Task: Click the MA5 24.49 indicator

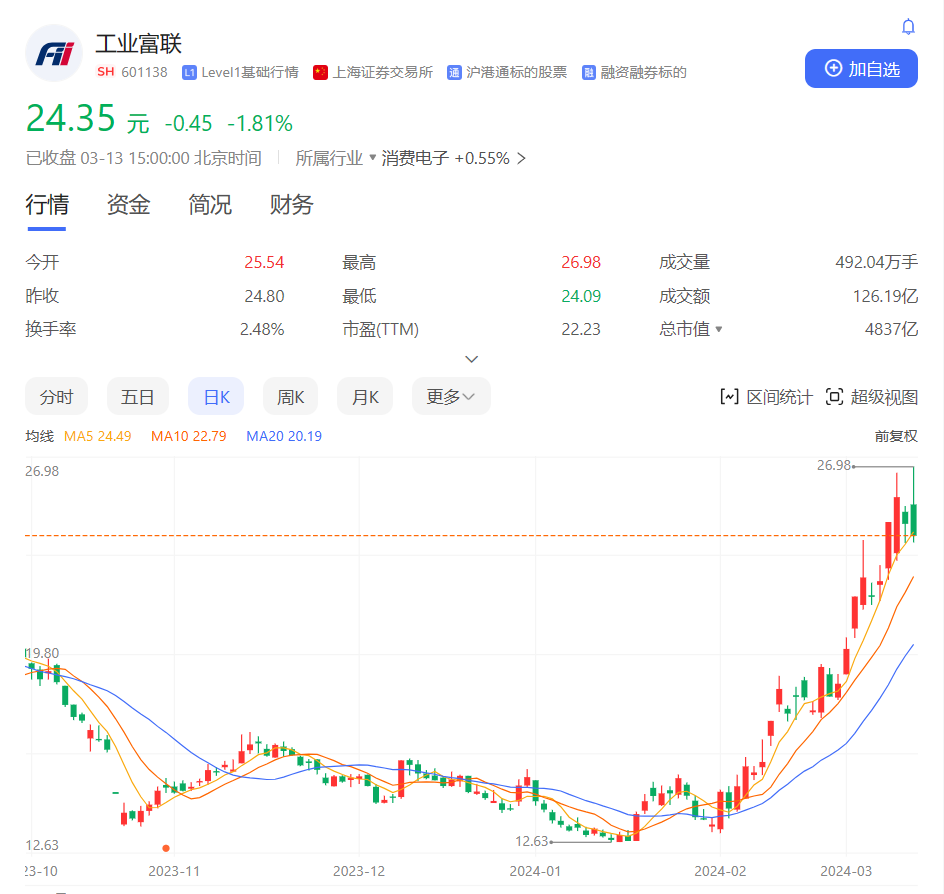Action: [x=98, y=436]
